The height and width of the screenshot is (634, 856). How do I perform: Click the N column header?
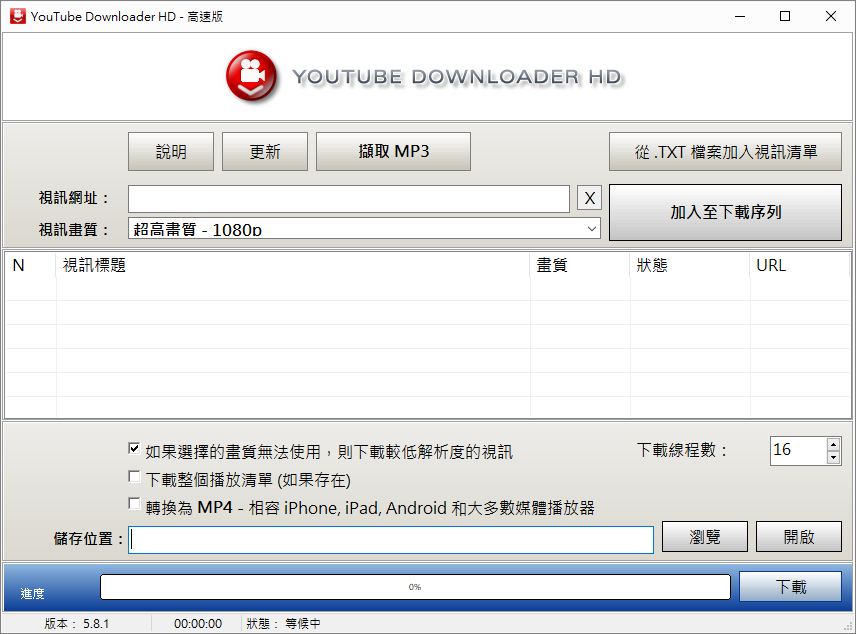coord(30,265)
